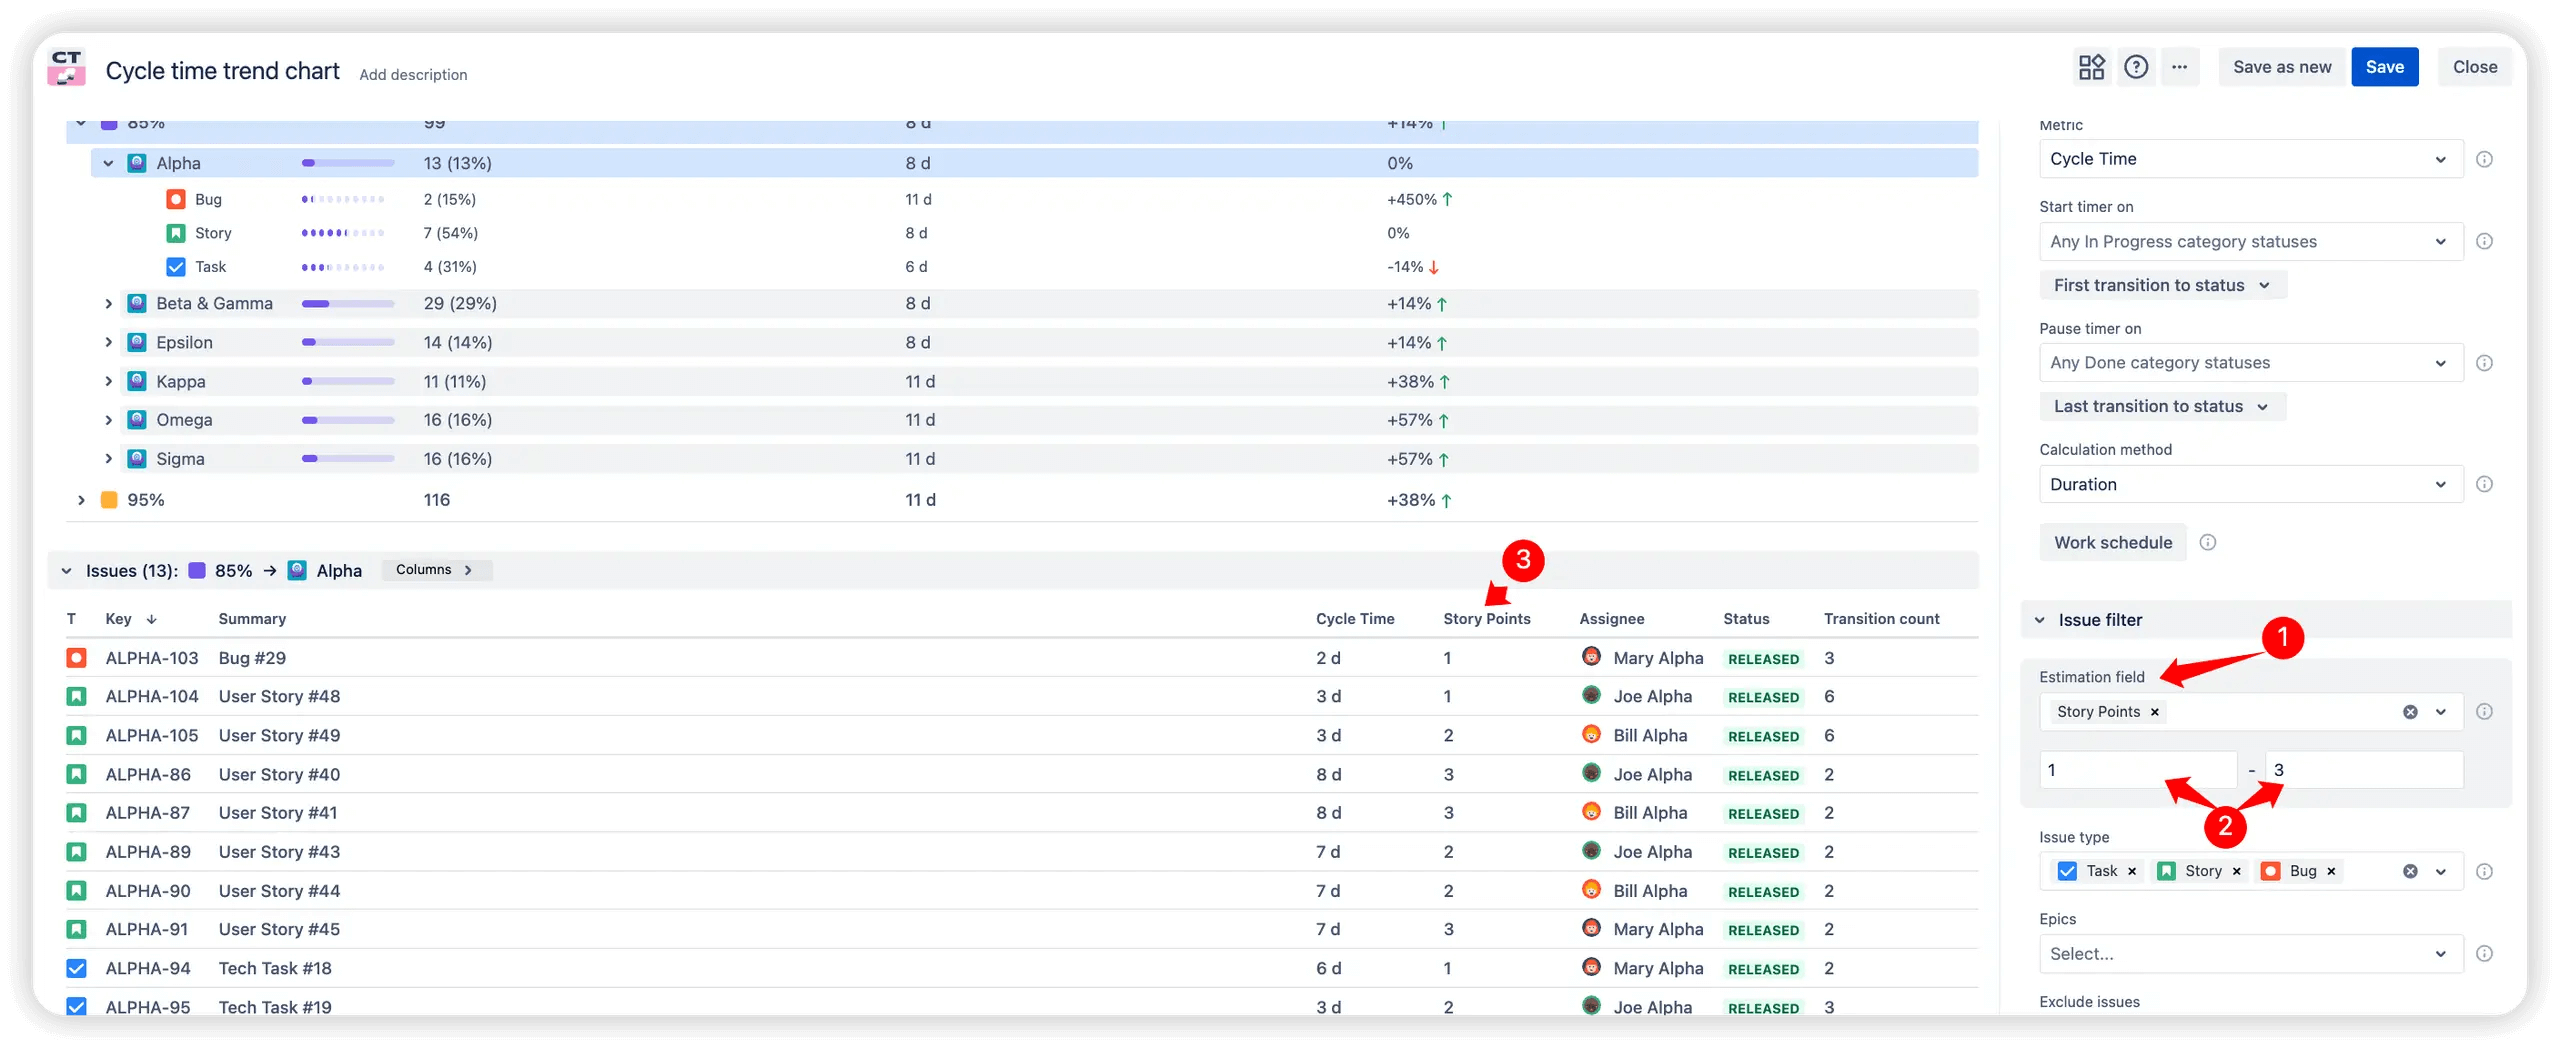Open the help question mark icon
2560x1048 pixels.
pyautogui.click(x=2136, y=67)
